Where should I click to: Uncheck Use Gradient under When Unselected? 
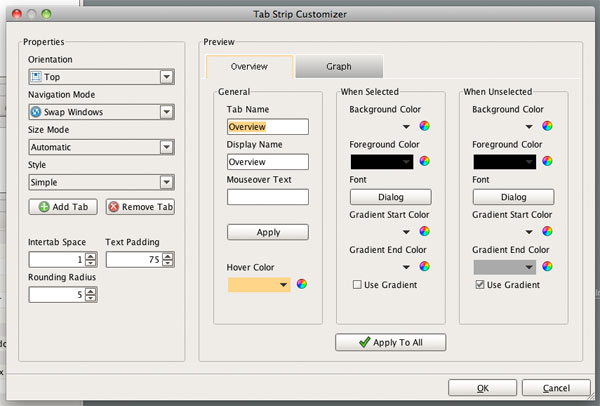click(480, 285)
